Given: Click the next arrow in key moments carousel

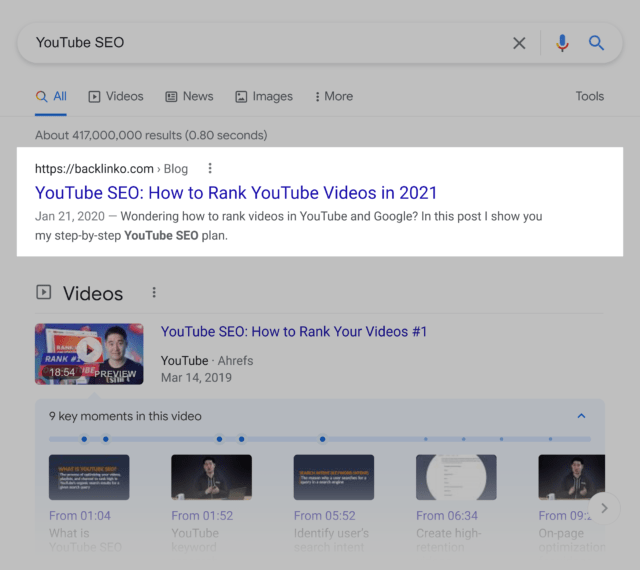Looking at the screenshot, I should pyautogui.click(x=603, y=508).
